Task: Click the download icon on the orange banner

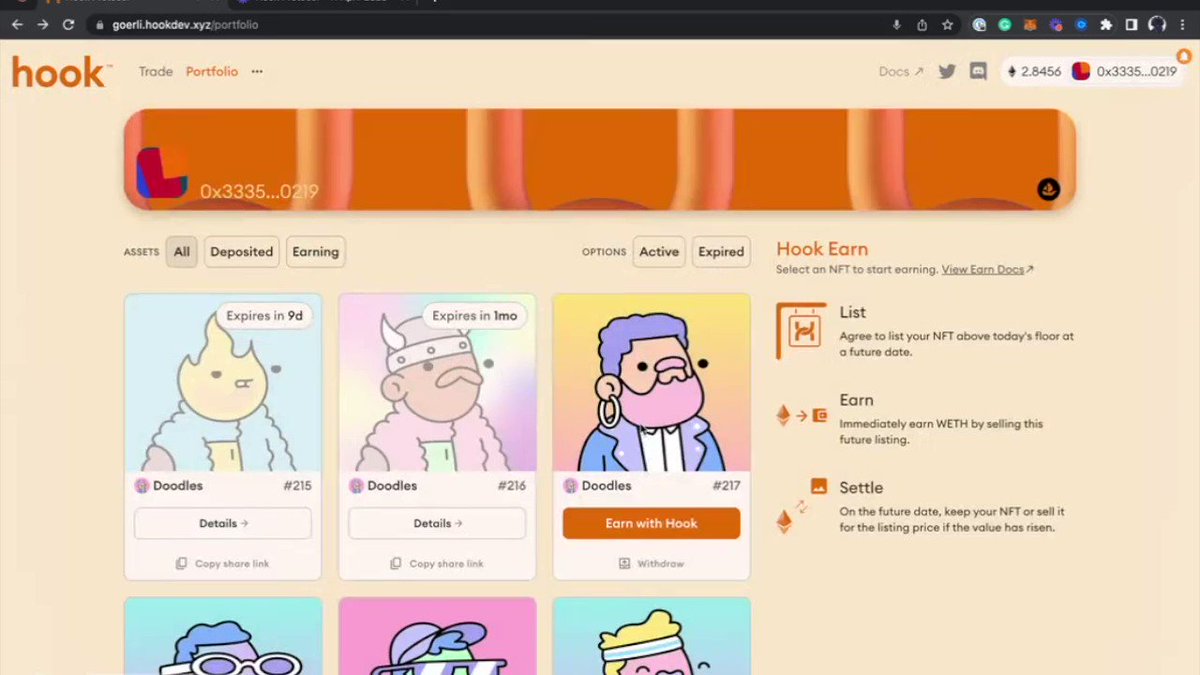Action: [x=1048, y=189]
